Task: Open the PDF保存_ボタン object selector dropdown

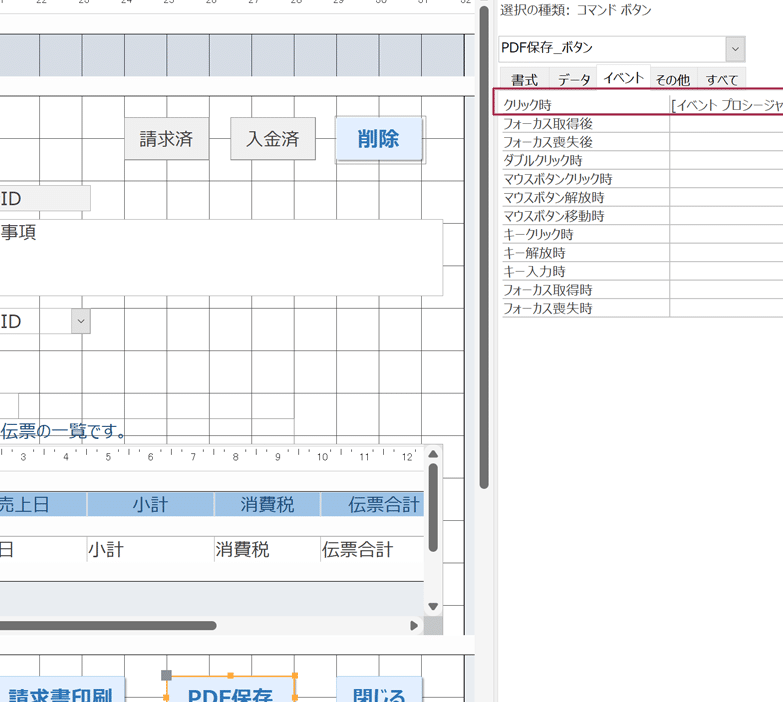Action: coord(735,49)
